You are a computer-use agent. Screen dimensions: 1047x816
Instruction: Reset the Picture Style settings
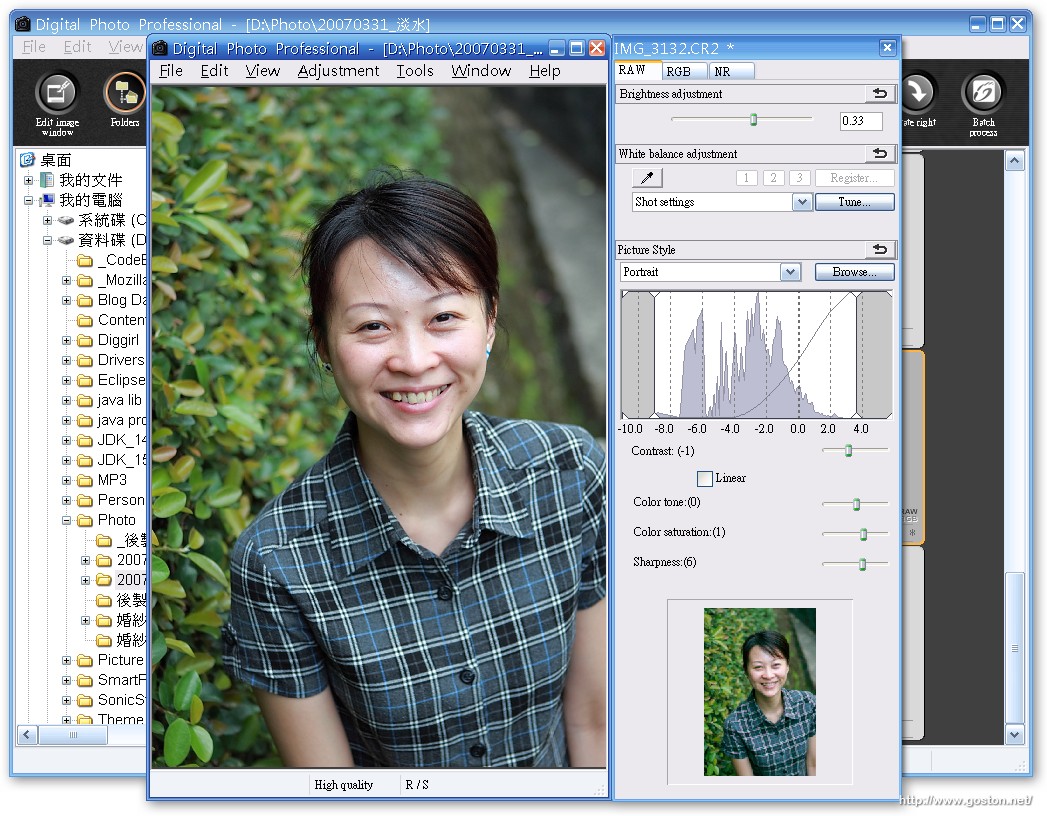[880, 249]
